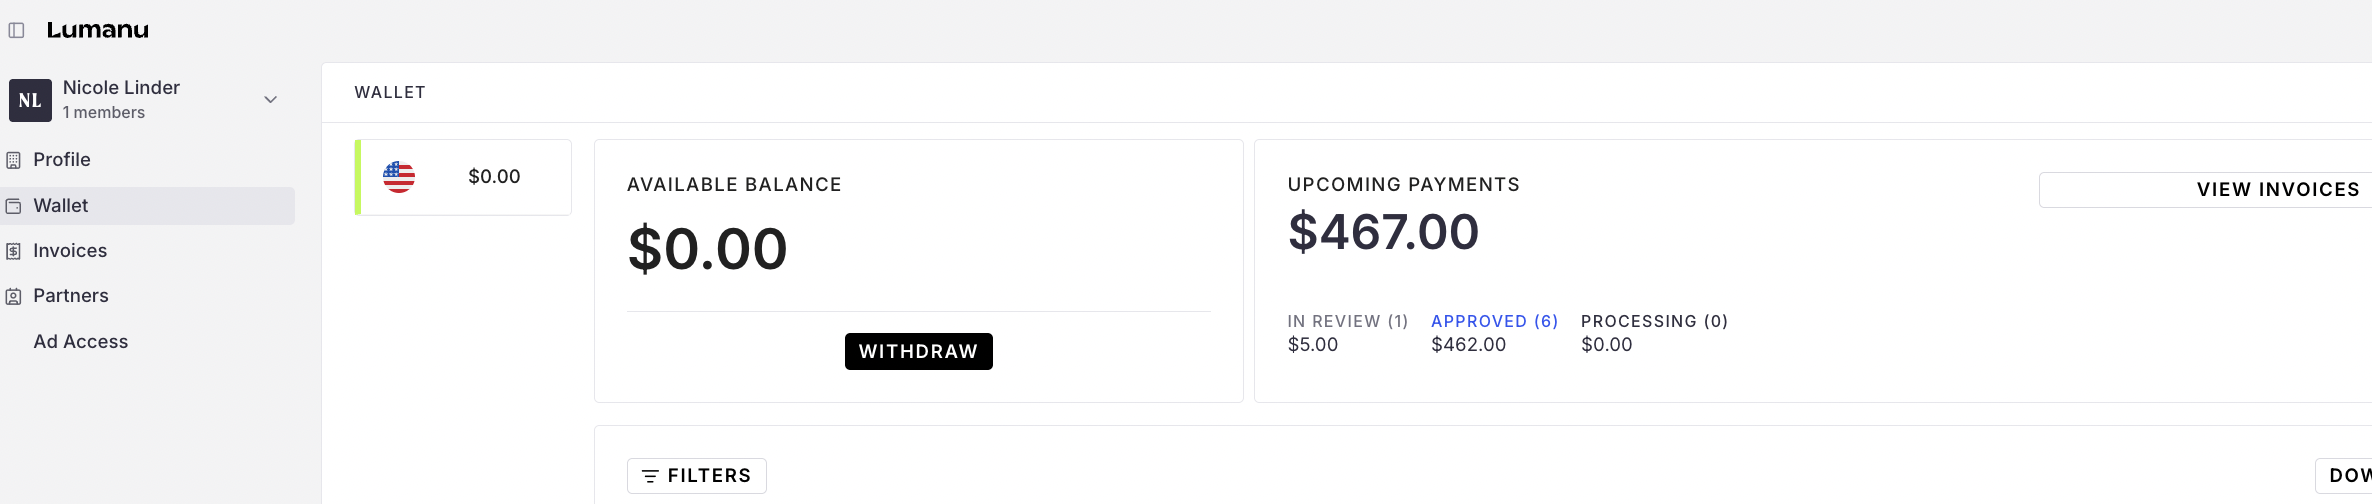The image size is (2372, 504).
Task: Click the Lumanu logo
Action: (98, 30)
